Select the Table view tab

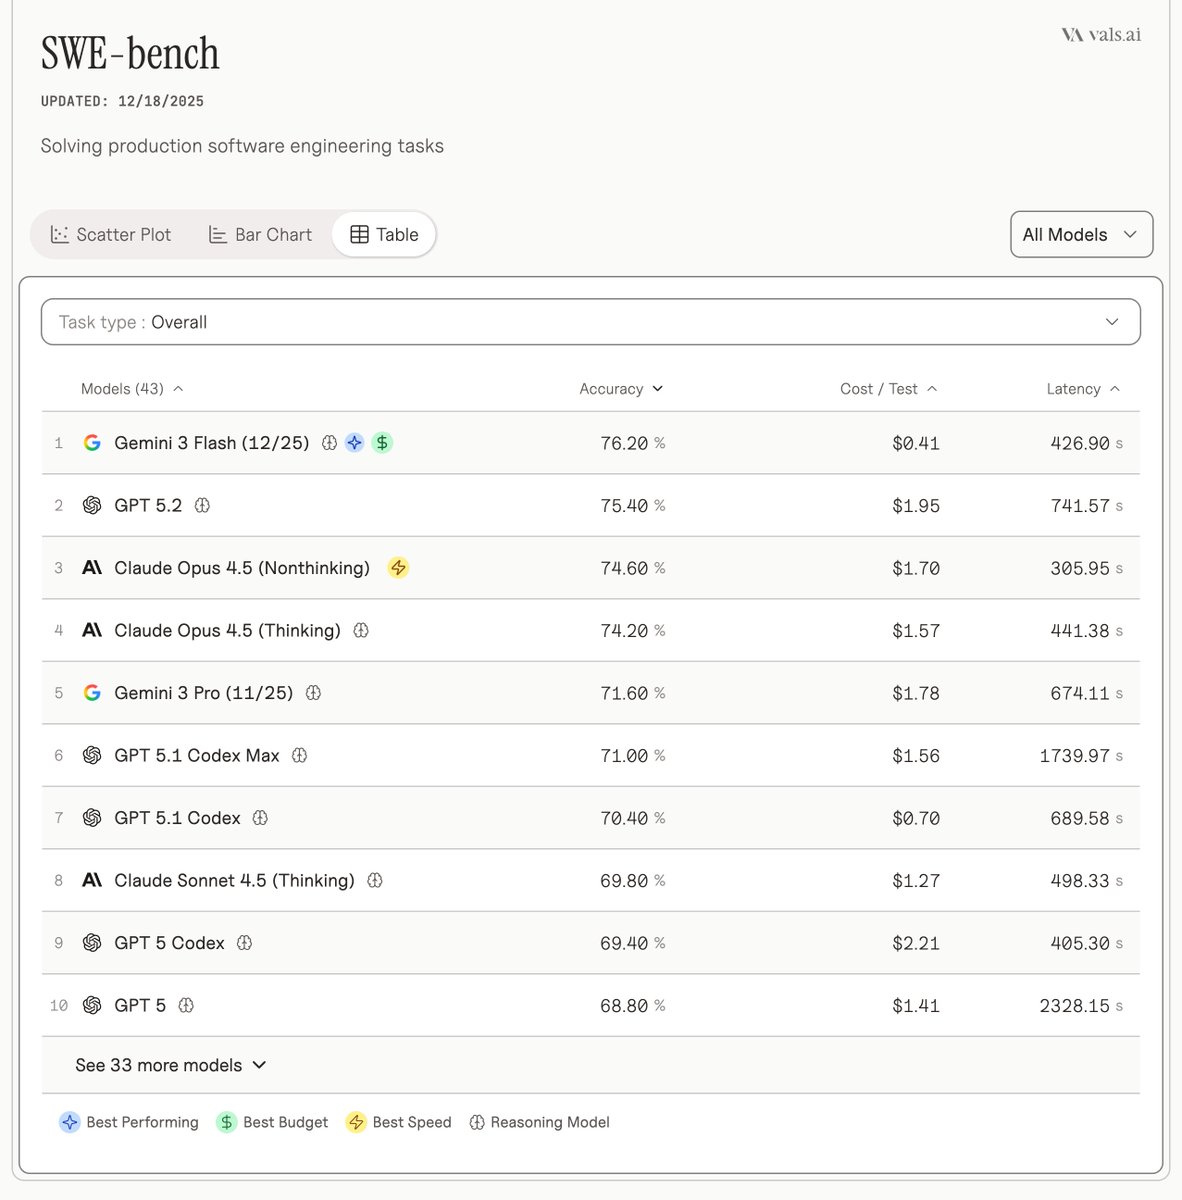coord(384,235)
